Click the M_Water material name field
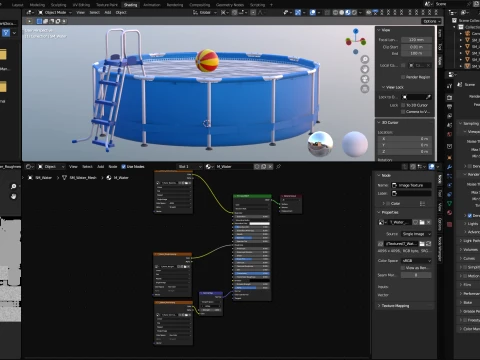Image resolution: width=480 pixels, height=360 pixels. click(233, 166)
